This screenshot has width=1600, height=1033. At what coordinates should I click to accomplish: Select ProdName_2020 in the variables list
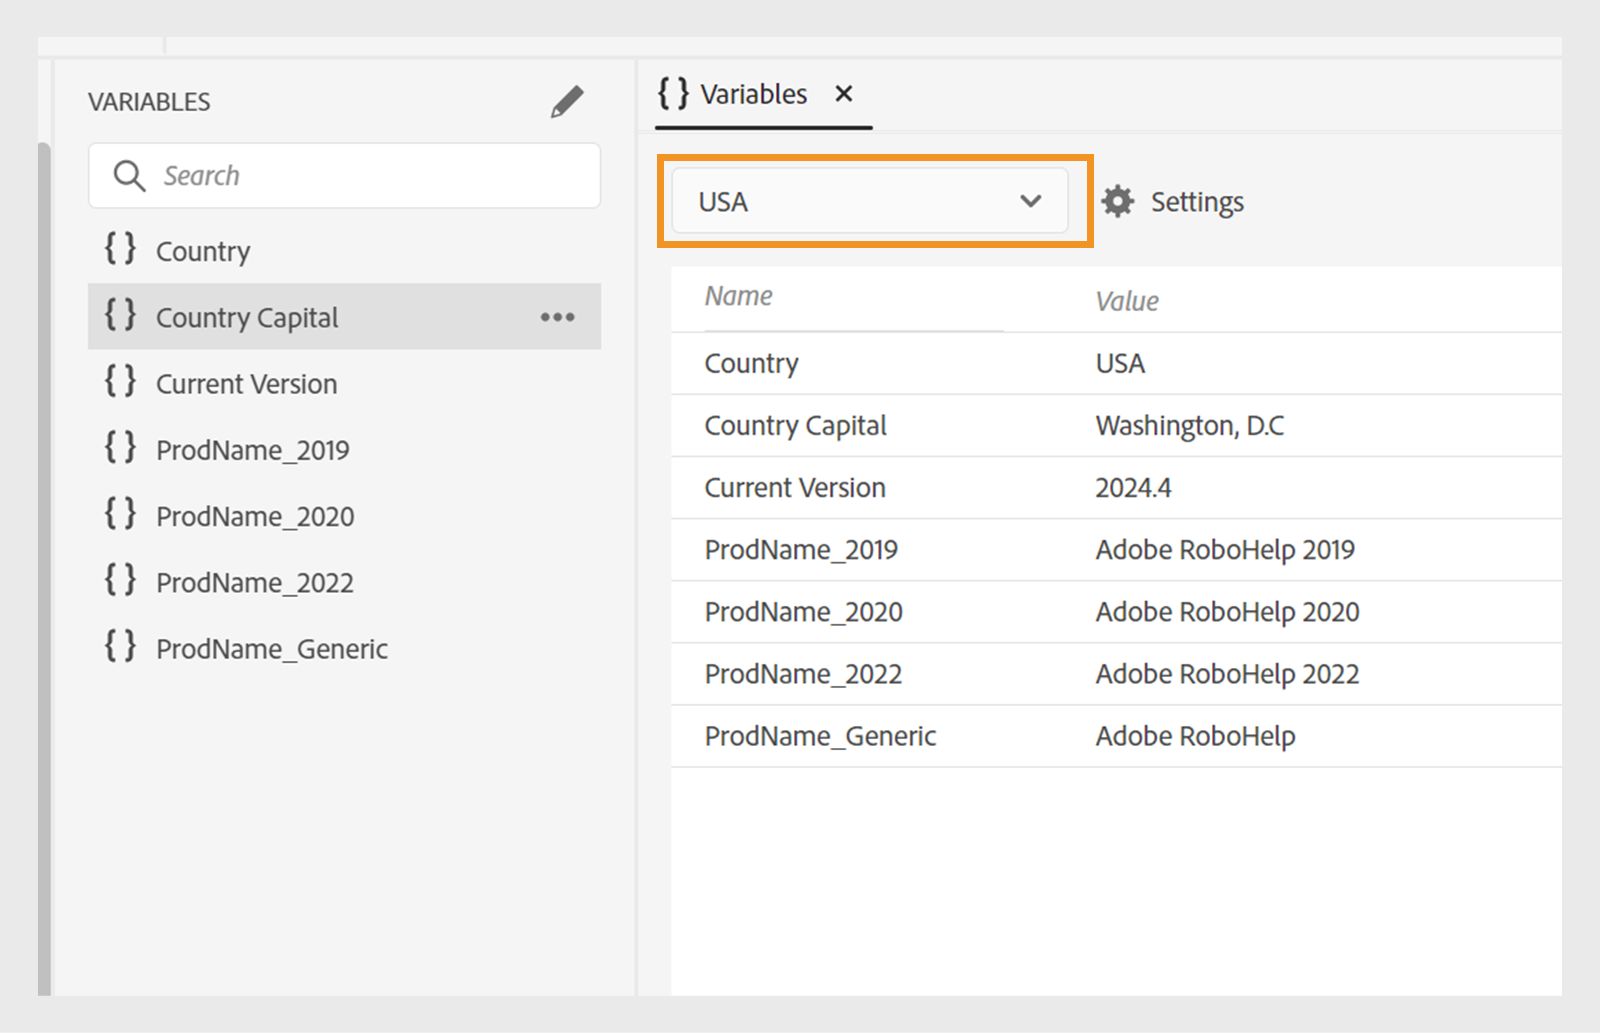[344, 515]
